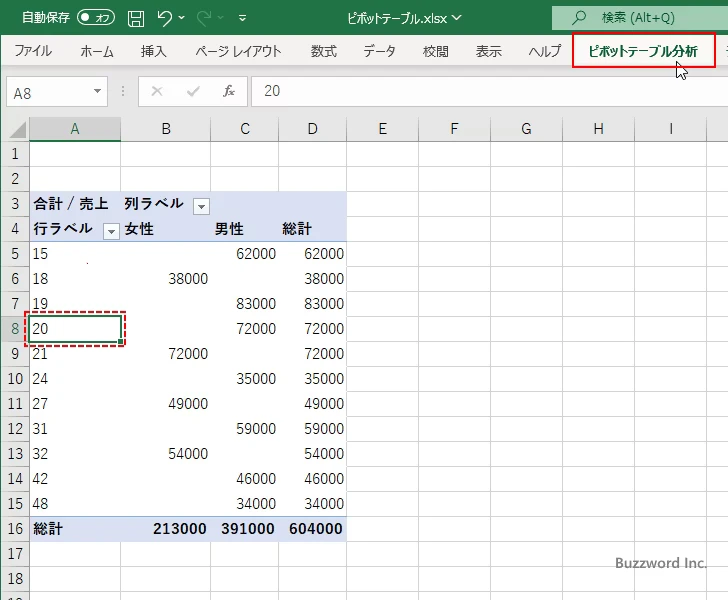Viewport: 728px width, 600px height.
Task: Switch to the ホーム tab
Action: [97, 51]
